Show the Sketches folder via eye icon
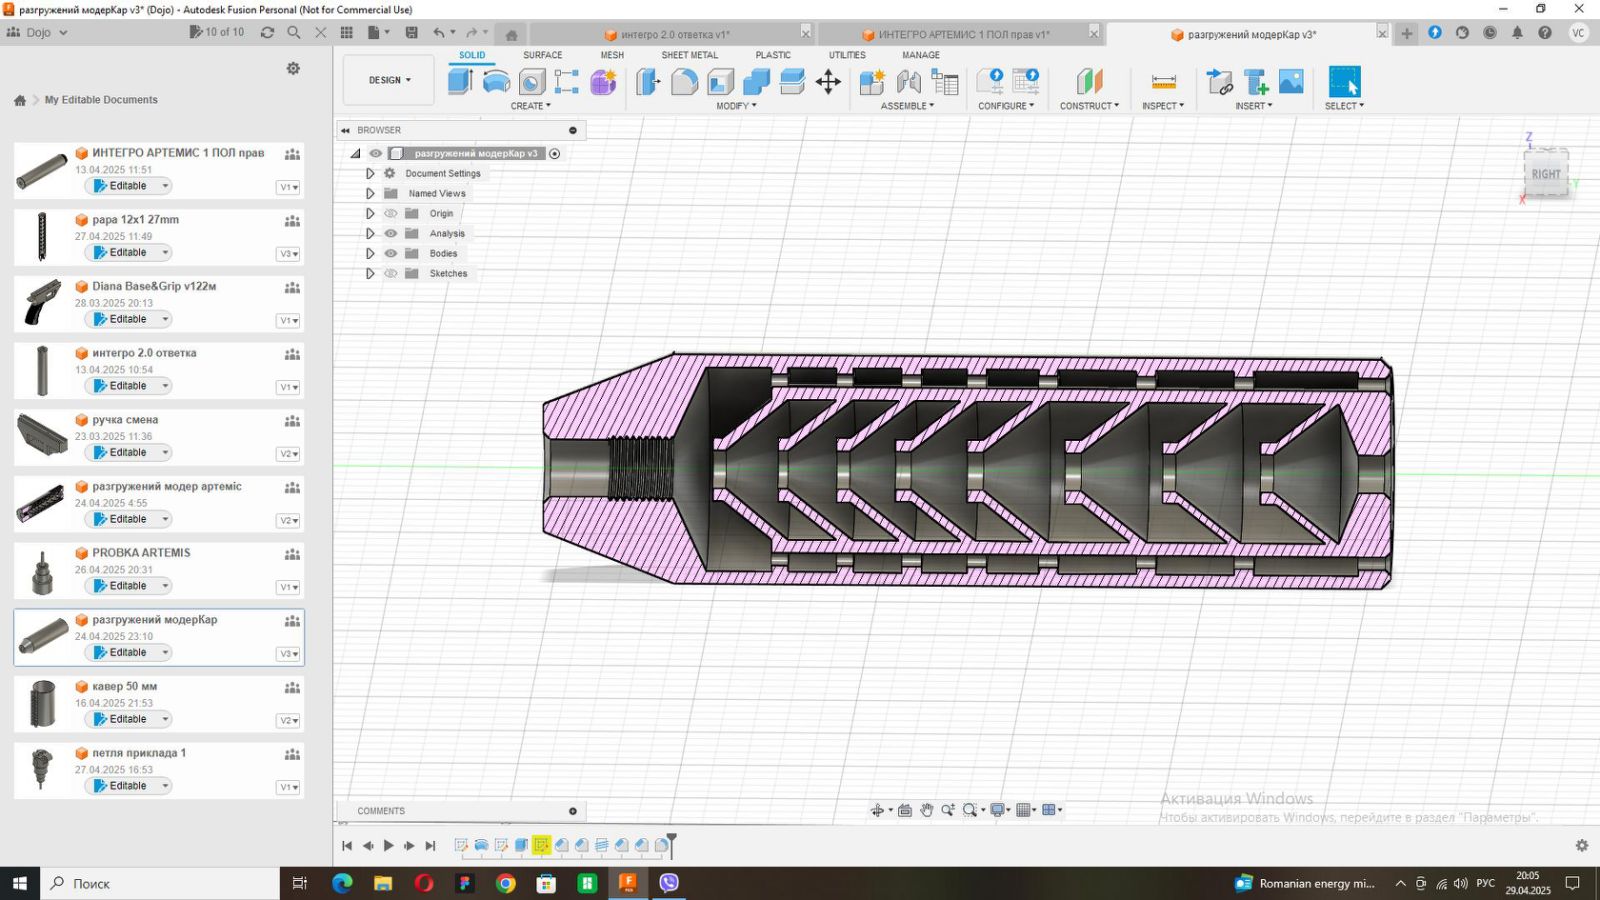The height and width of the screenshot is (900, 1600). [x=391, y=274]
